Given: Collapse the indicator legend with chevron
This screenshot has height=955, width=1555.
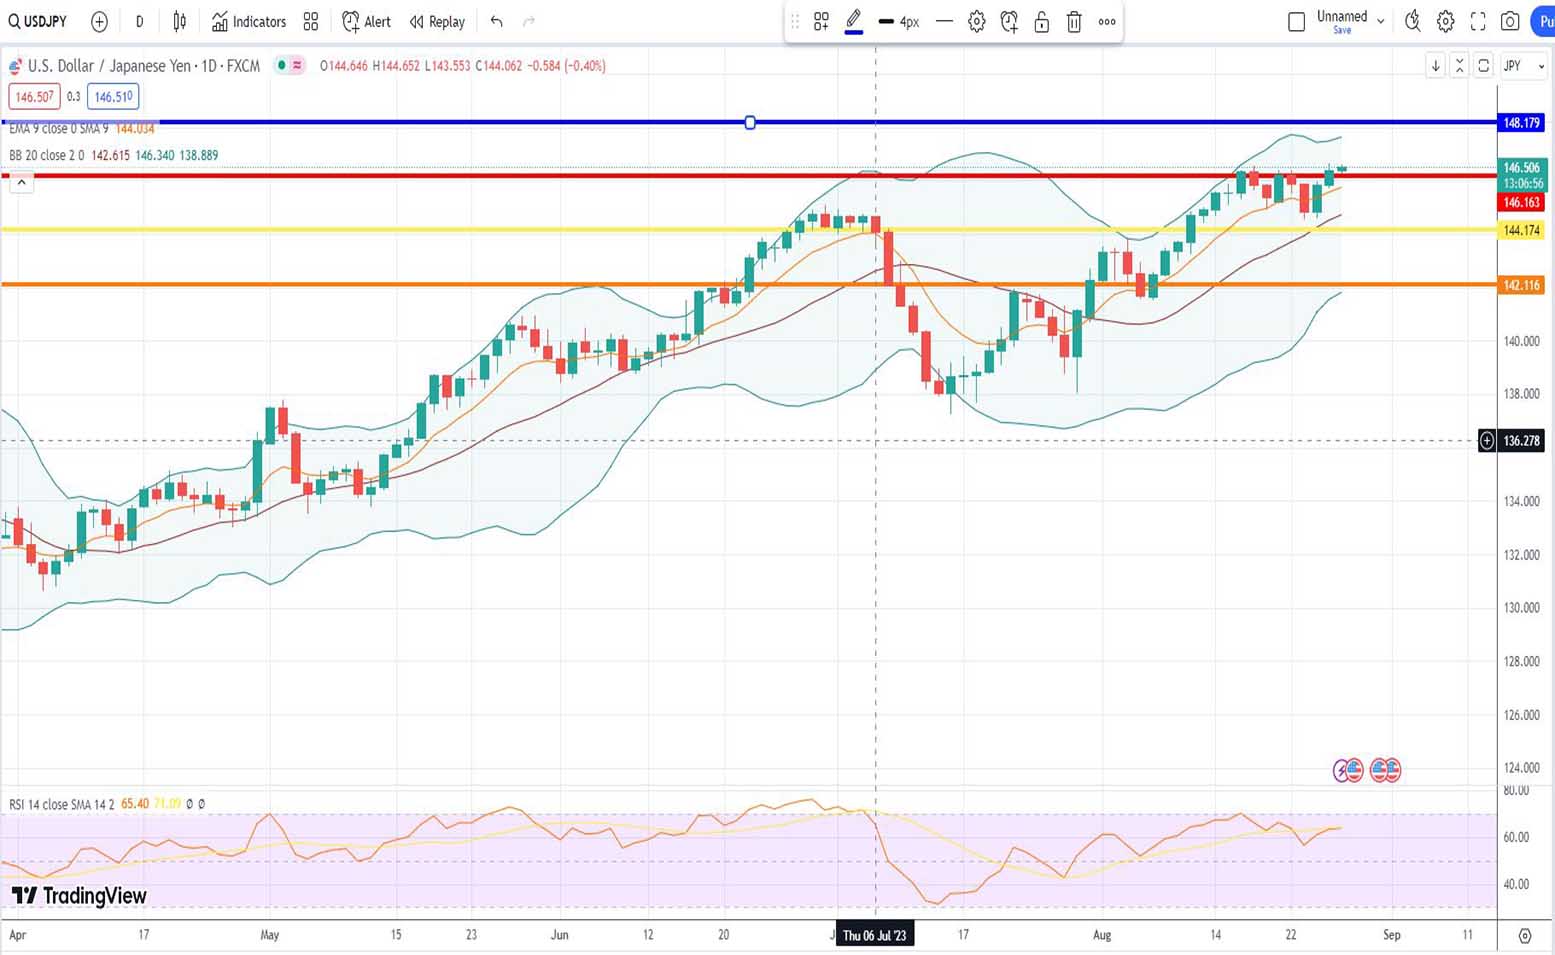Looking at the screenshot, I should click(x=21, y=182).
